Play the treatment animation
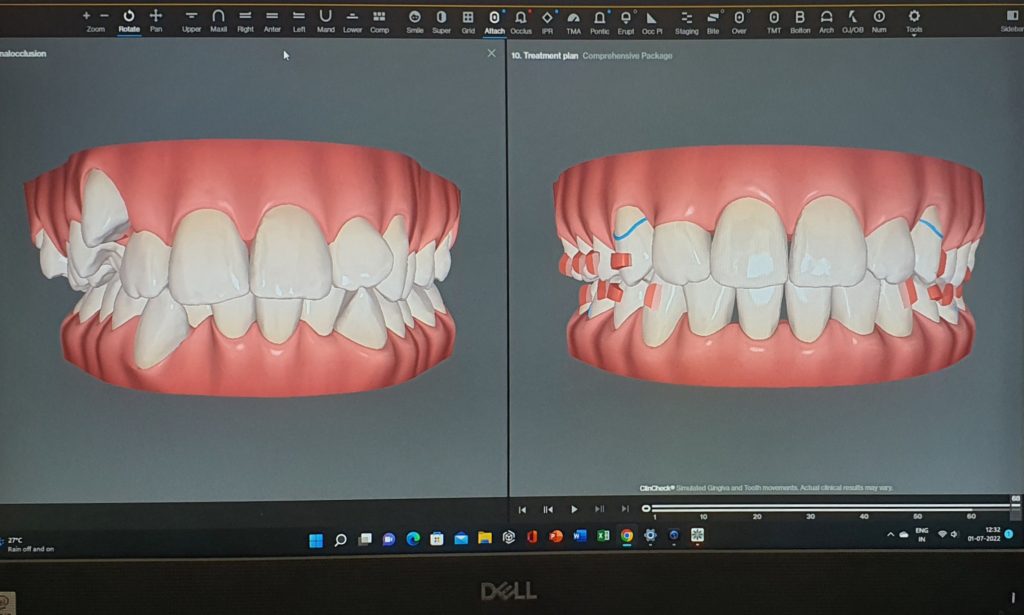The height and width of the screenshot is (615, 1024). tap(572, 508)
